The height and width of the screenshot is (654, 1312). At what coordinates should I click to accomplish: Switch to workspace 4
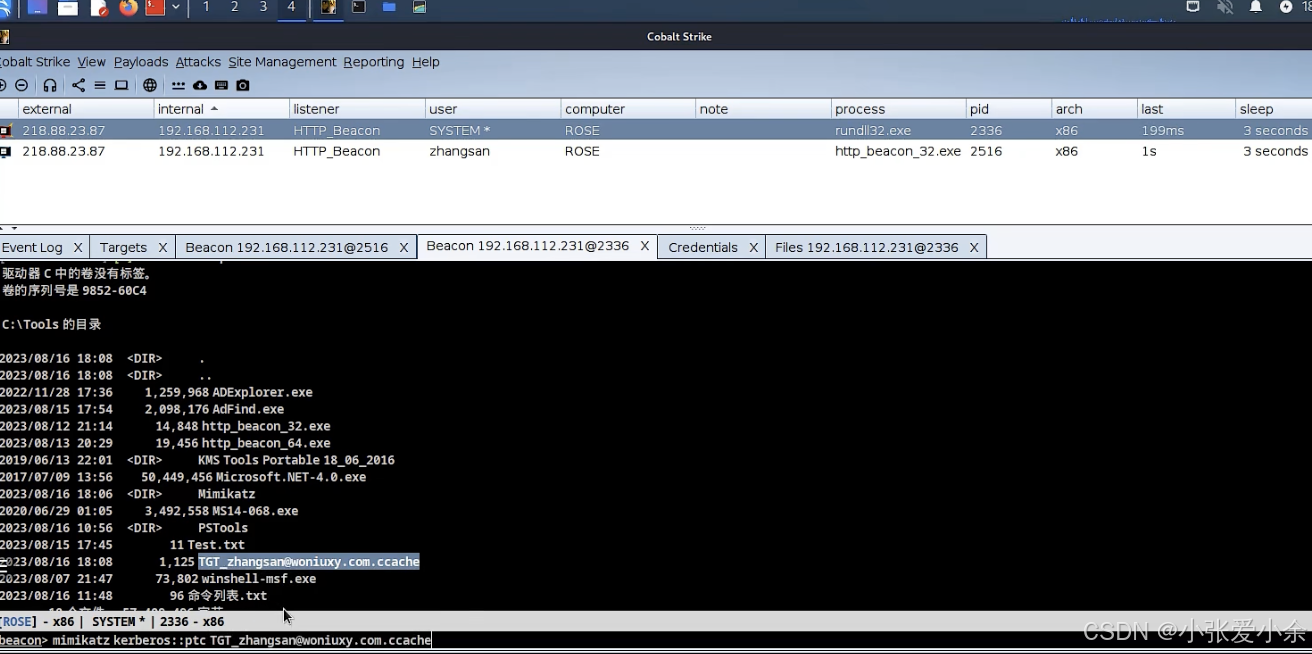(x=292, y=8)
